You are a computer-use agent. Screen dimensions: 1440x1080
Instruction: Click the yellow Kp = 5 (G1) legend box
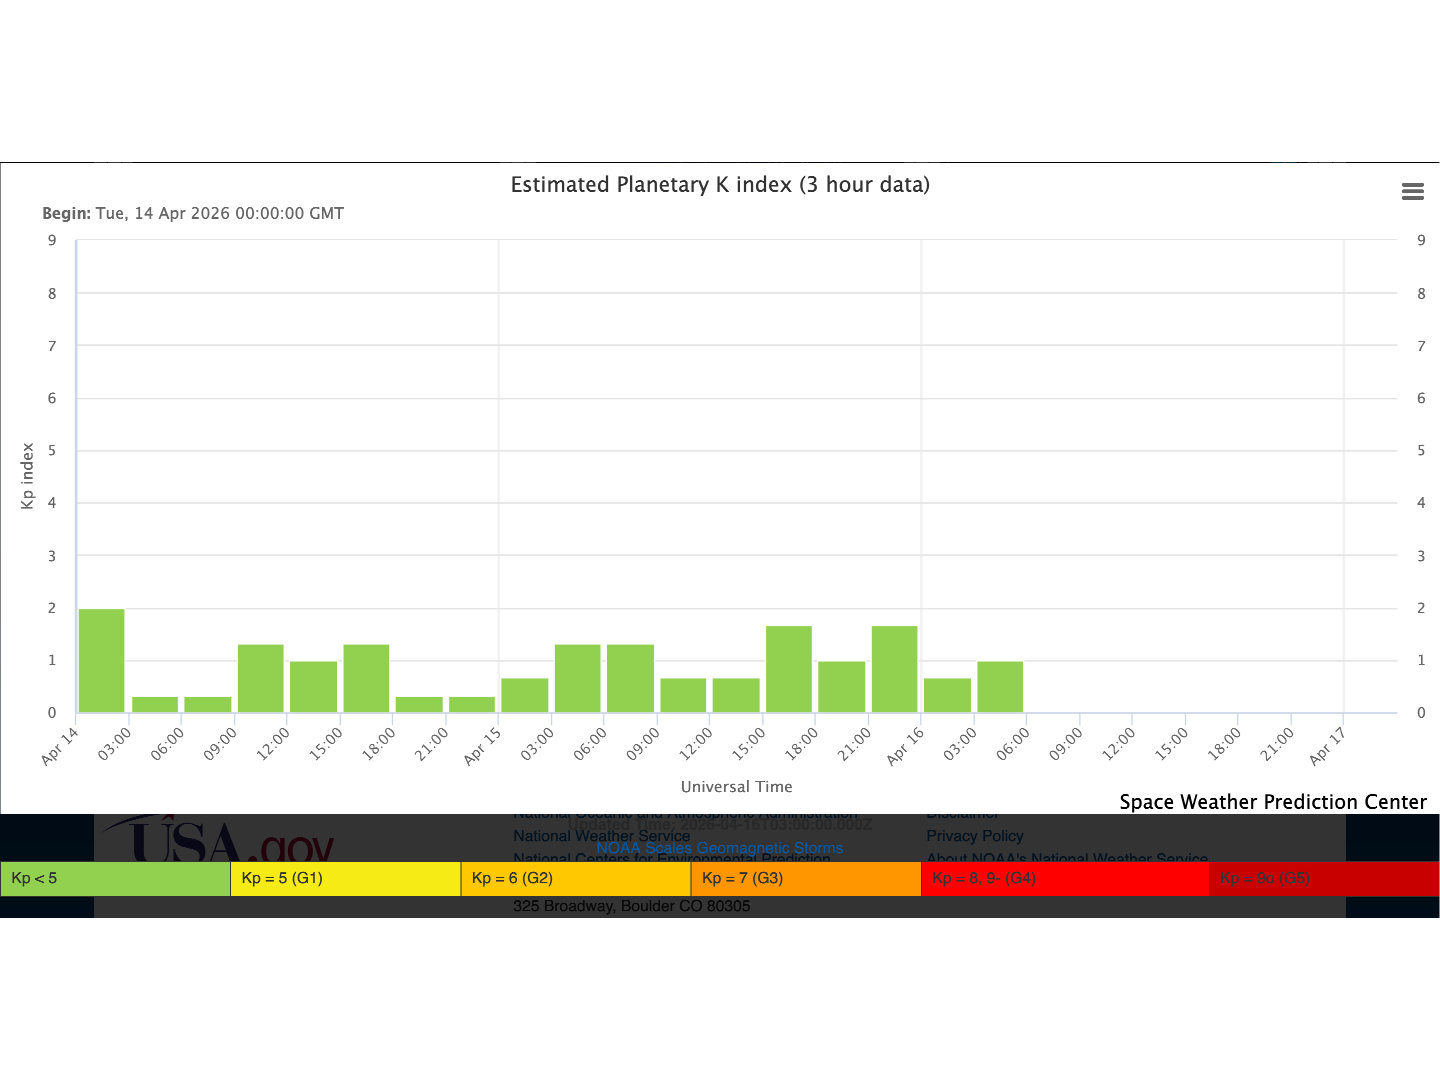pyautogui.click(x=345, y=878)
